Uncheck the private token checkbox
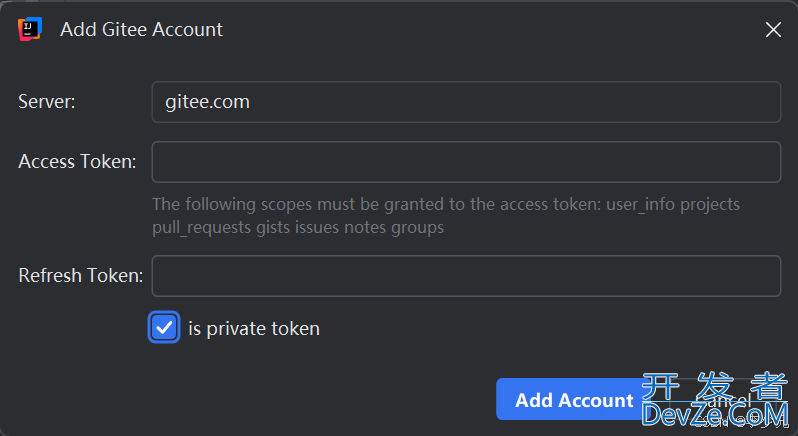 [164, 328]
